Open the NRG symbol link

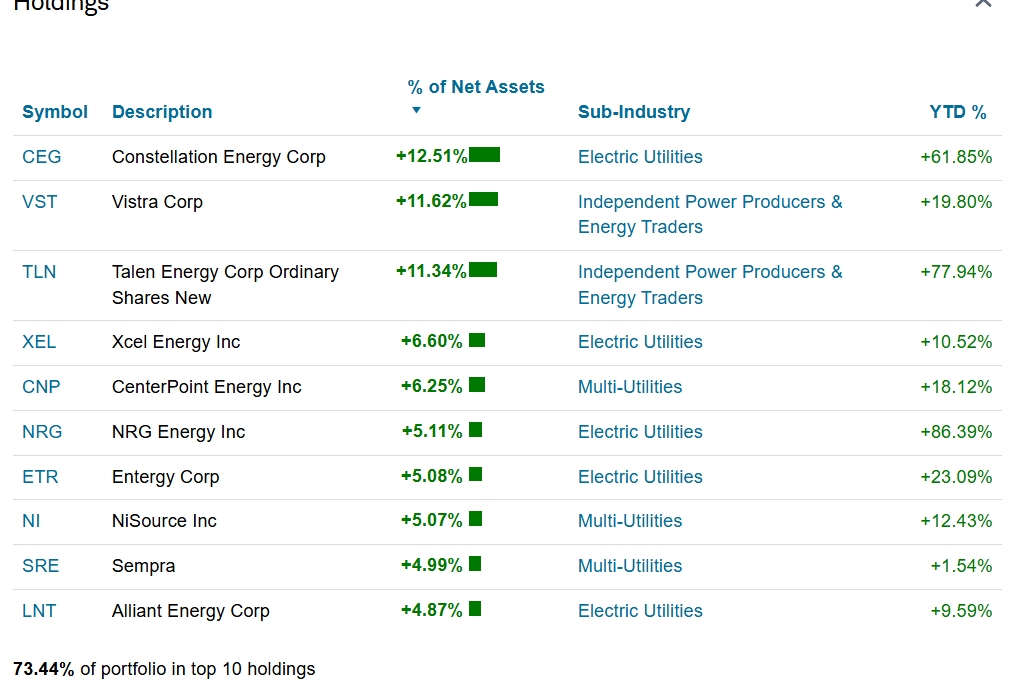[x=42, y=432]
